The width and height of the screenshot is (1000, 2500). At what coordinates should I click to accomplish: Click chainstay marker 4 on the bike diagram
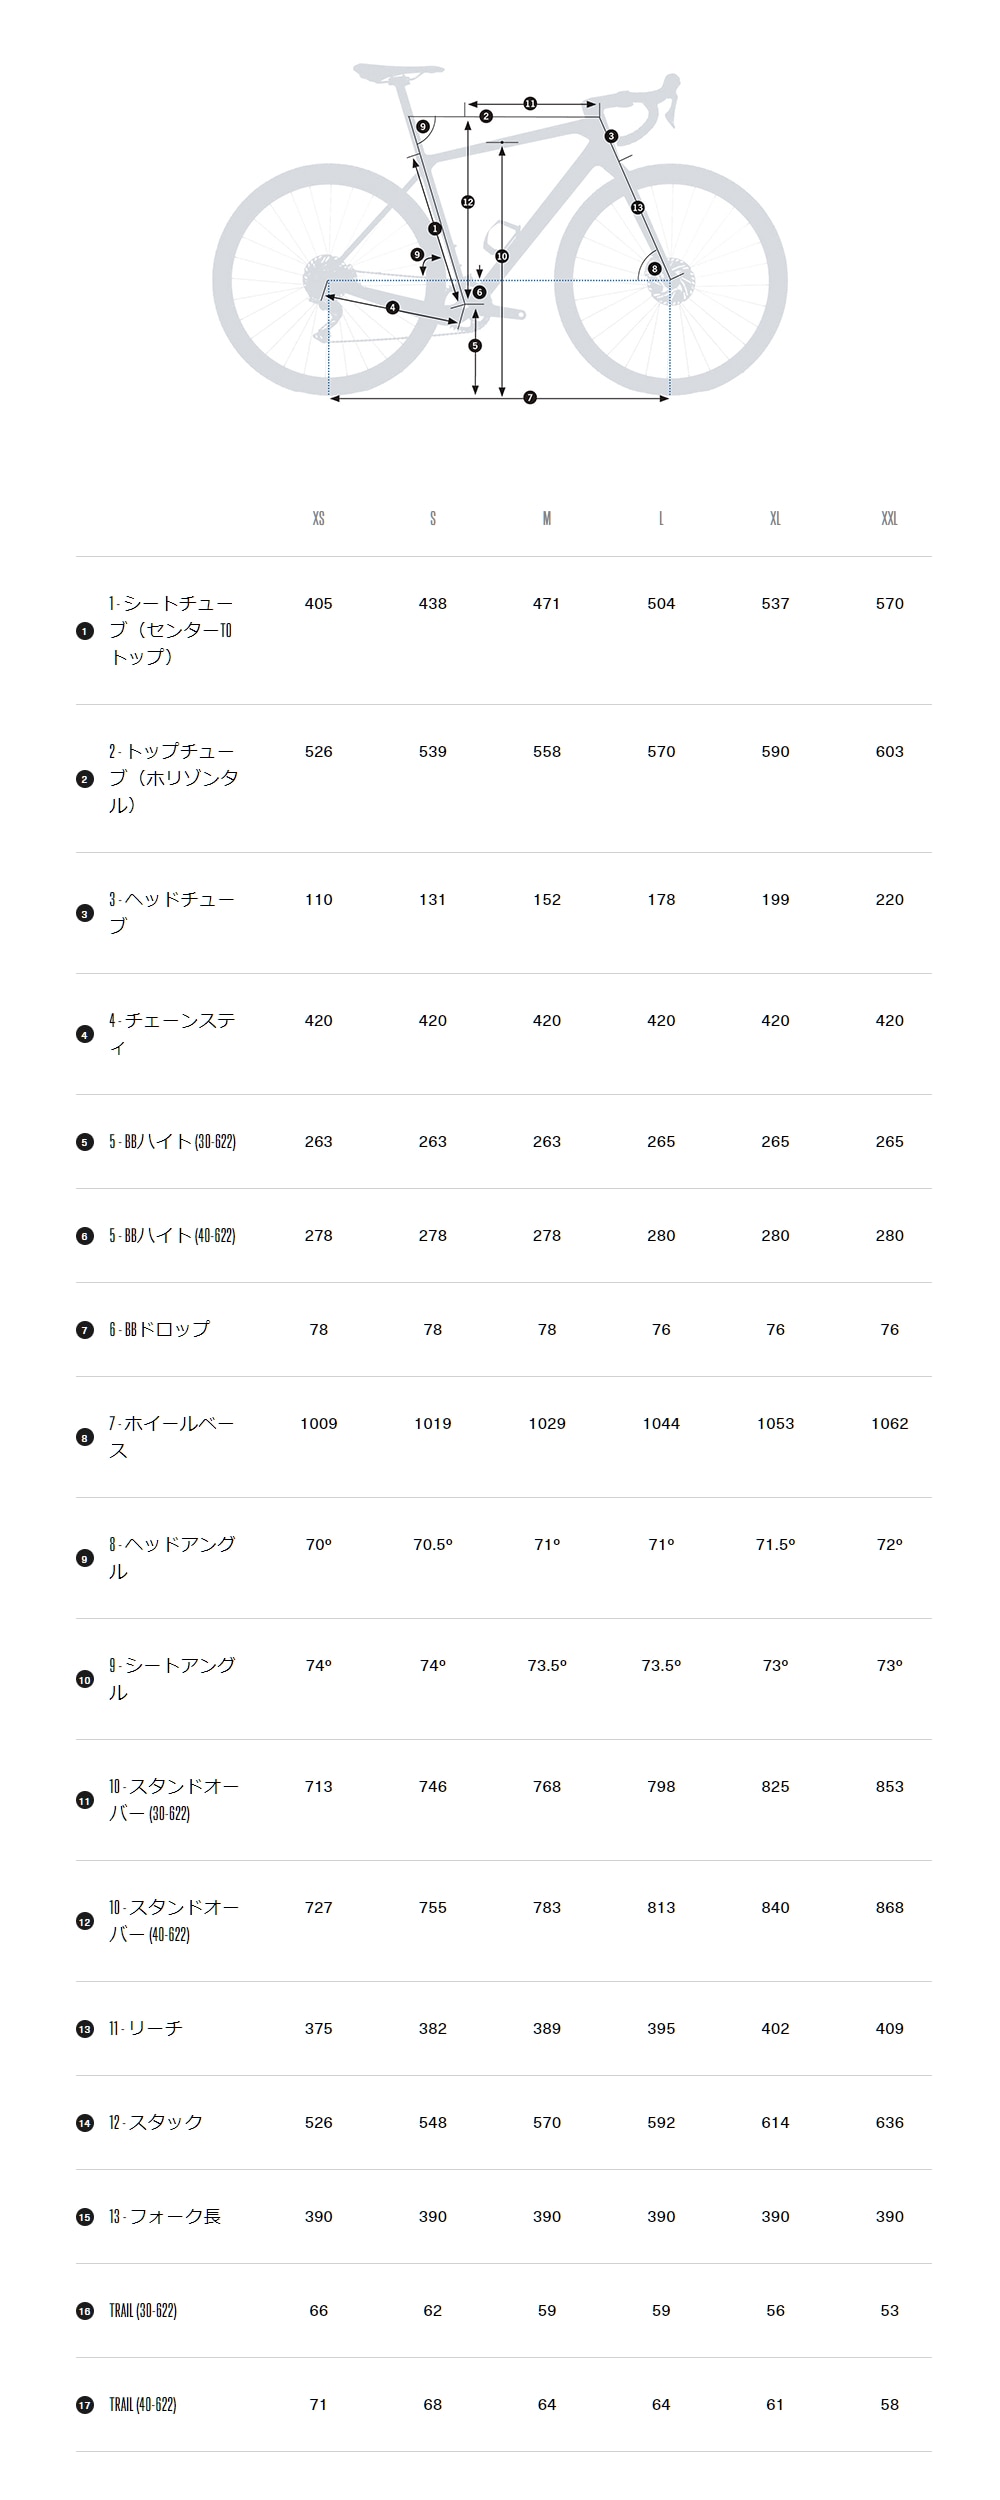tap(392, 307)
